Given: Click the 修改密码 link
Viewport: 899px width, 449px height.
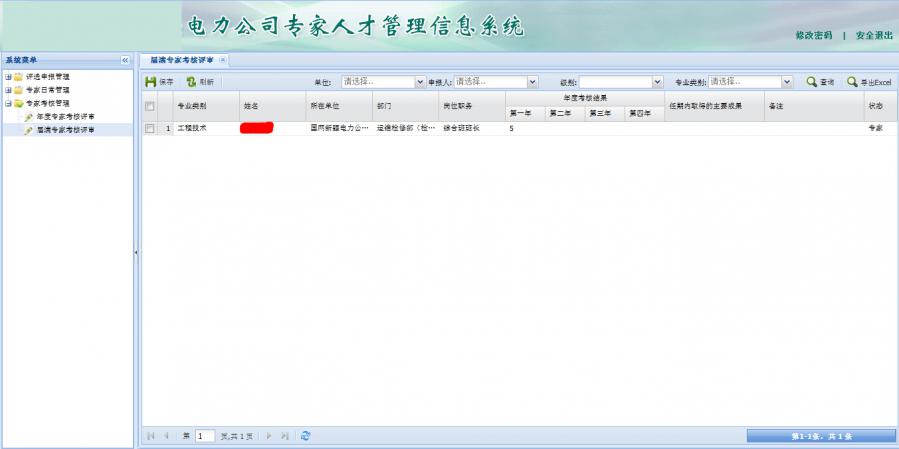Looking at the screenshot, I should click(813, 35).
